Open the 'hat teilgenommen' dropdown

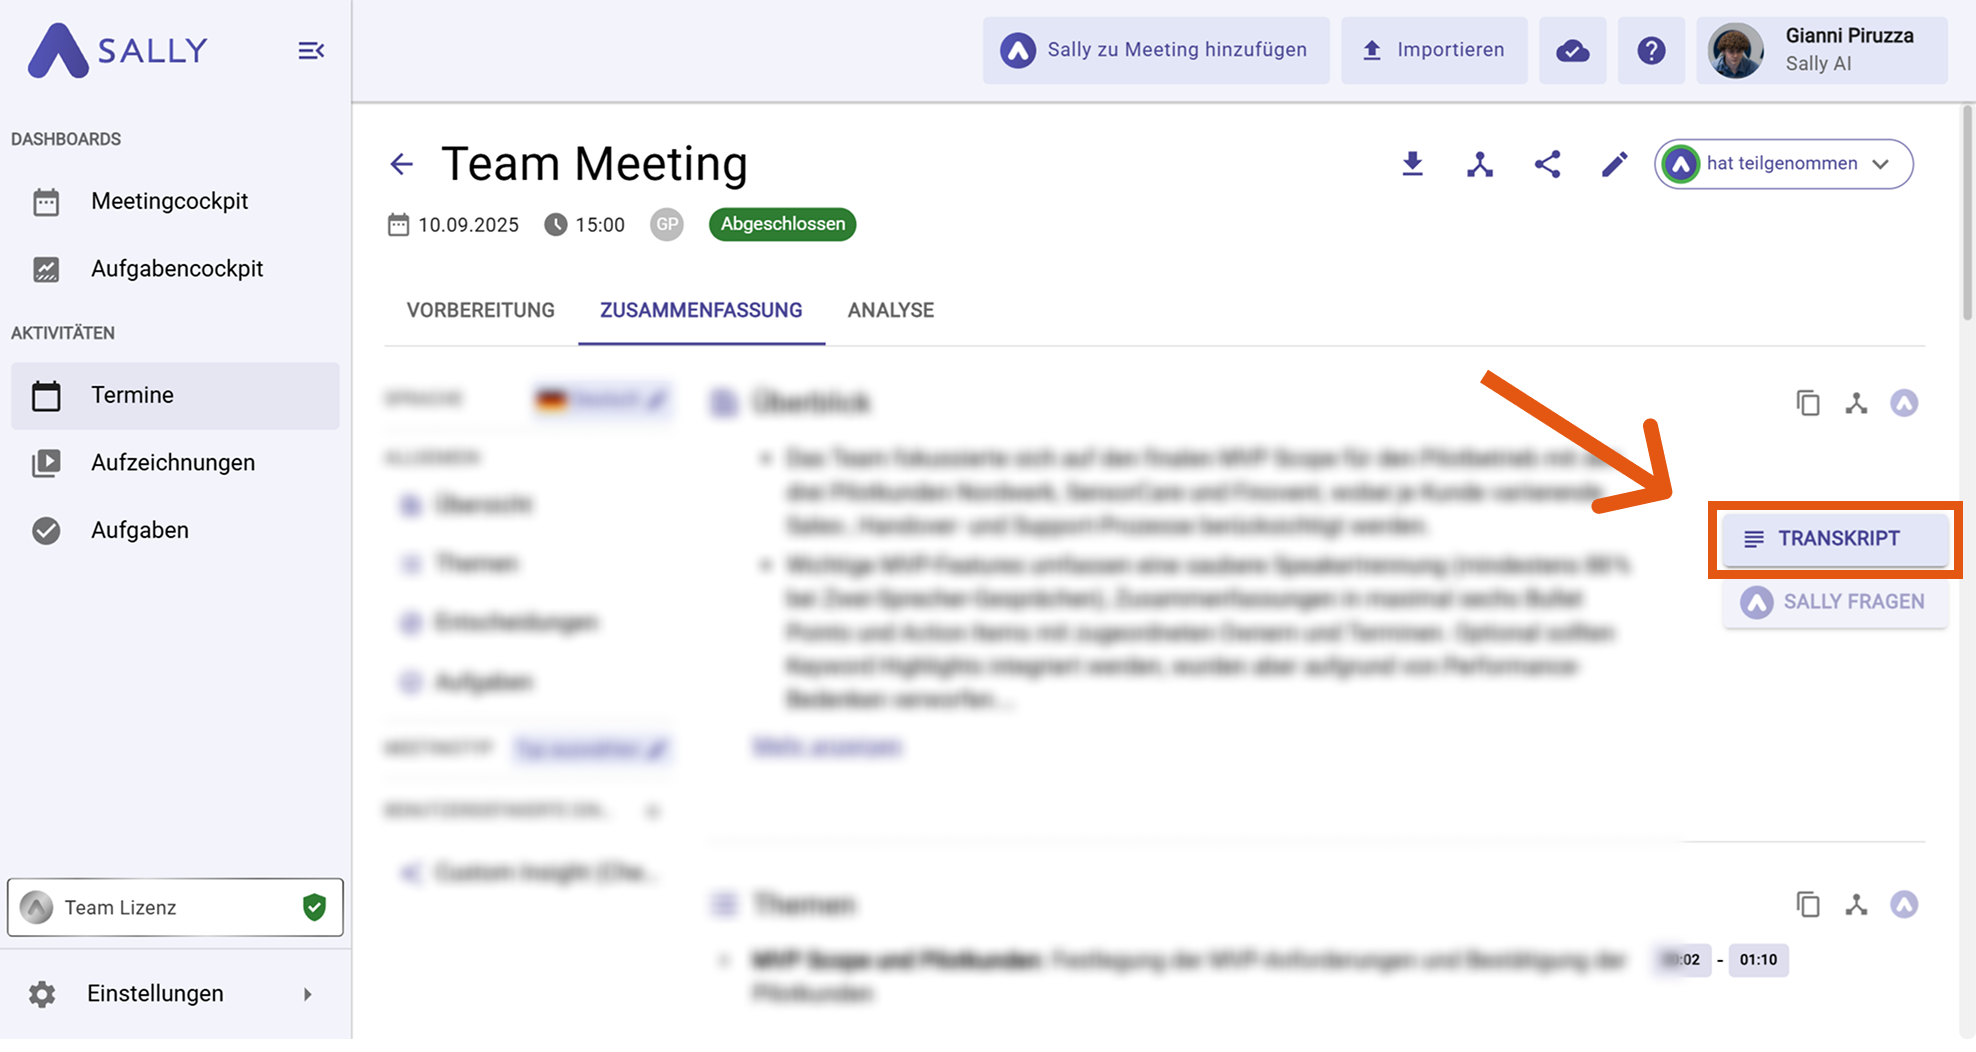coord(1783,164)
